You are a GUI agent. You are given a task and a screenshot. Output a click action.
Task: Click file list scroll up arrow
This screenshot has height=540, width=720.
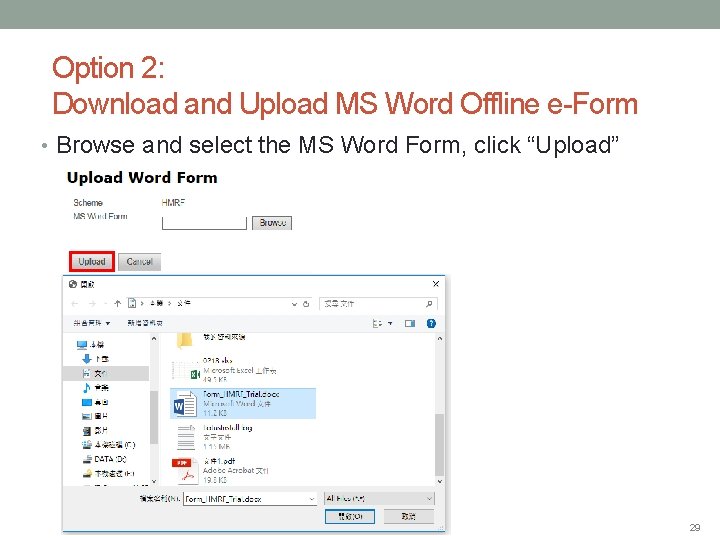(439, 339)
